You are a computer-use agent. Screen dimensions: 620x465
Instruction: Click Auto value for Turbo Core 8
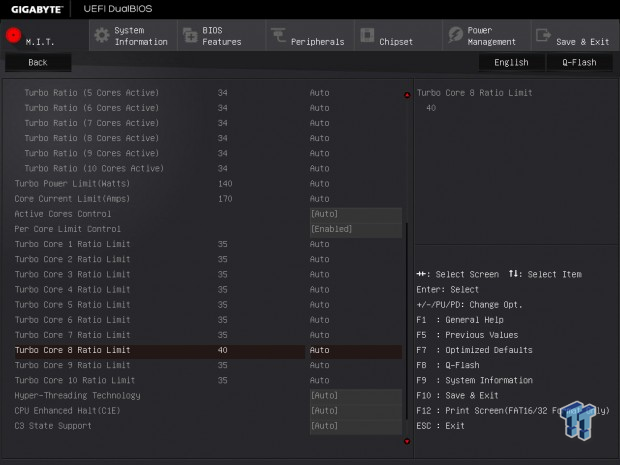319,350
